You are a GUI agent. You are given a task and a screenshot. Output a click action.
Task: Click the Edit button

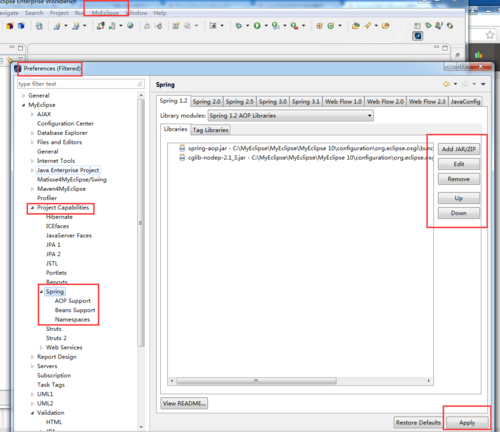pos(459,164)
